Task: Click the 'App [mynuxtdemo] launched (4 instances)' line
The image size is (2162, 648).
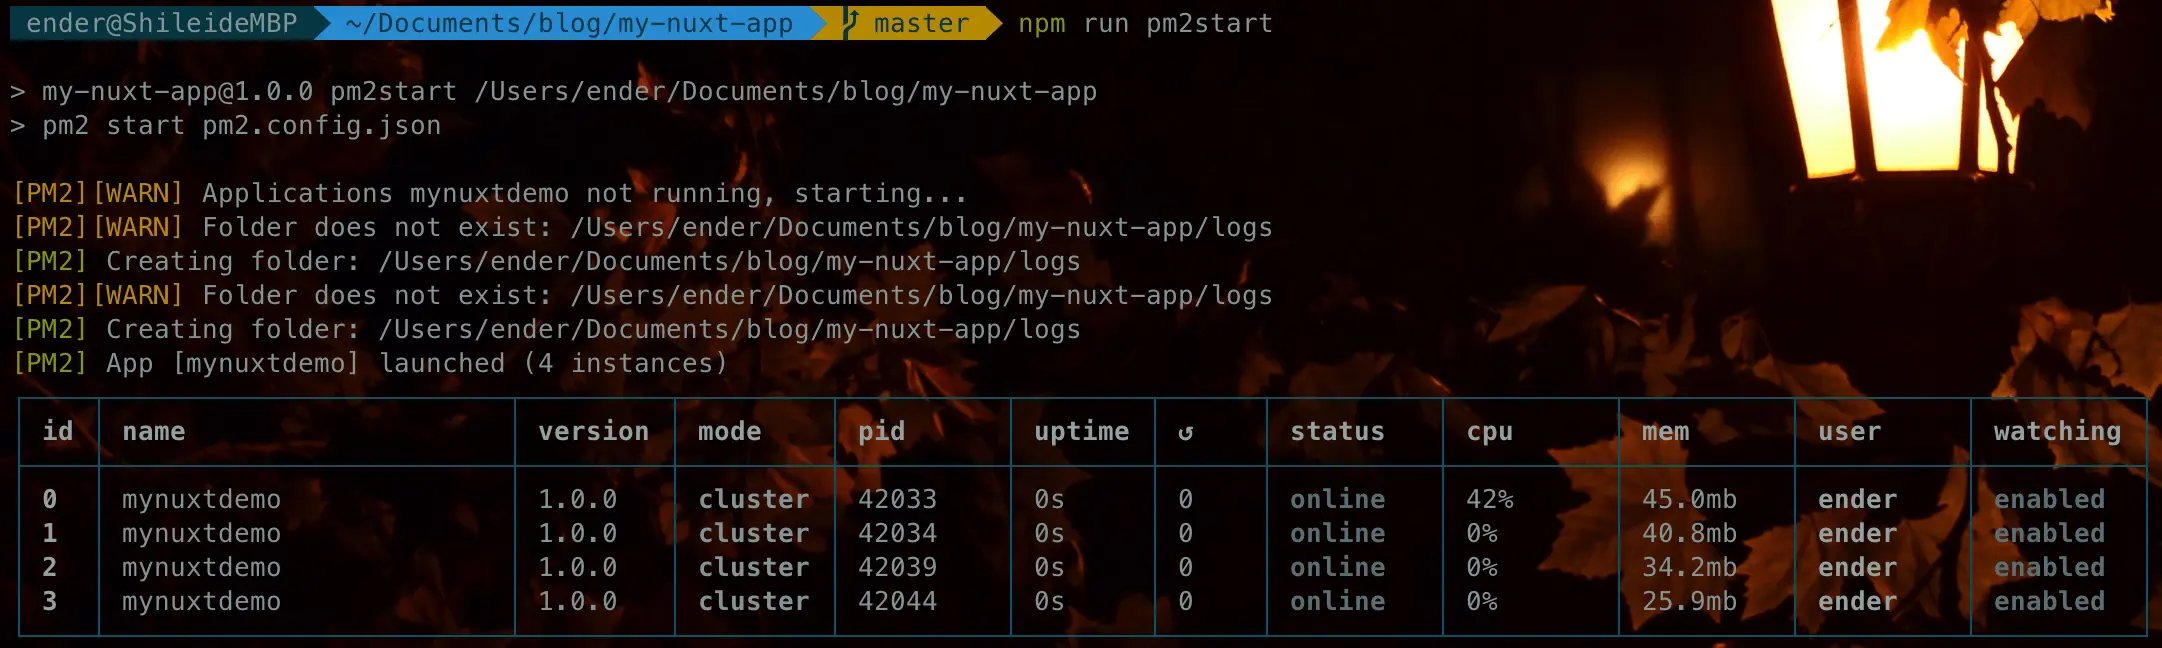Action: click(370, 363)
